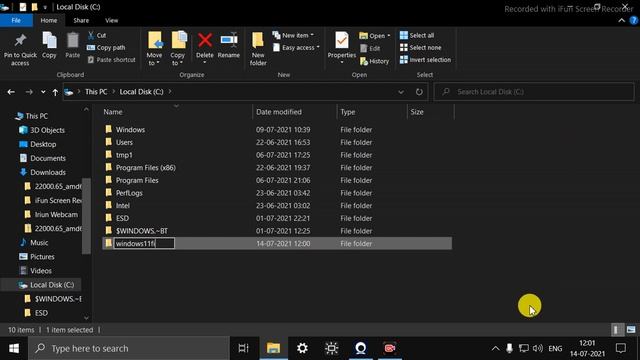Screen dimensions: 640x360
Task: Click the Open button in ribbon
Action: coord(374,36)
